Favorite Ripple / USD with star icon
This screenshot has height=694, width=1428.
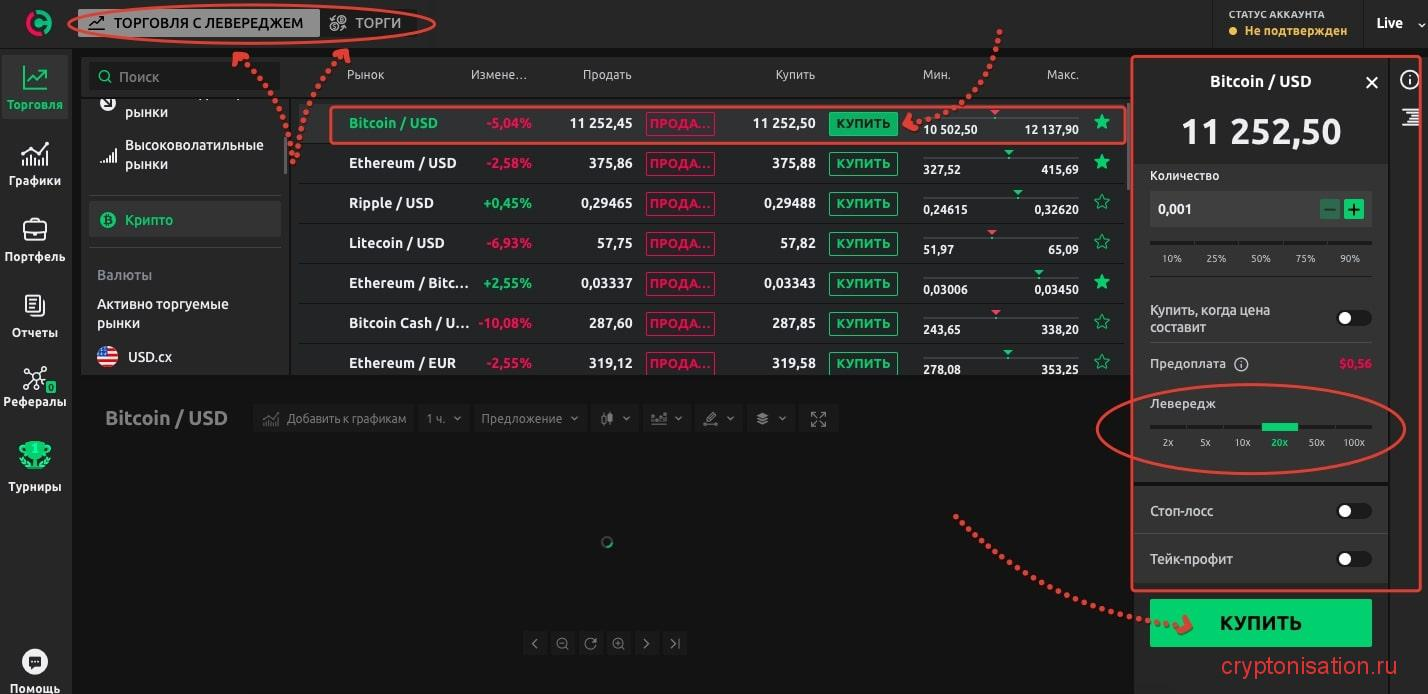[1101, 202]
